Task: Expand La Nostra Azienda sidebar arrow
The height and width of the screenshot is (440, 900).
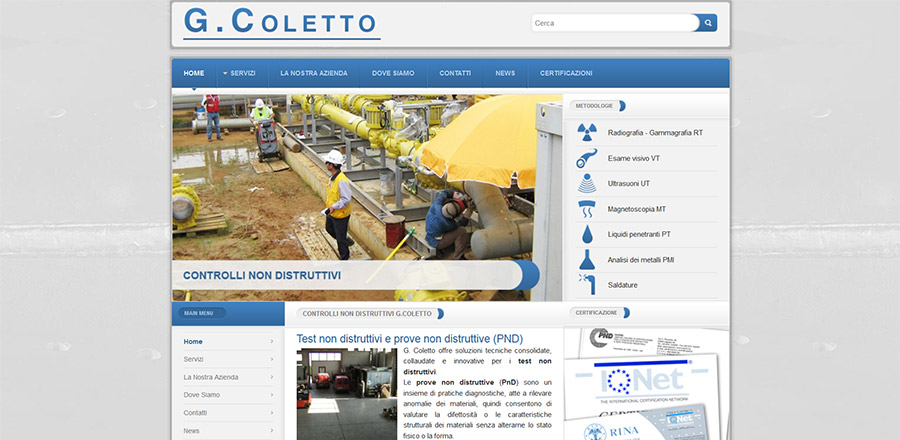Action: 271,377
